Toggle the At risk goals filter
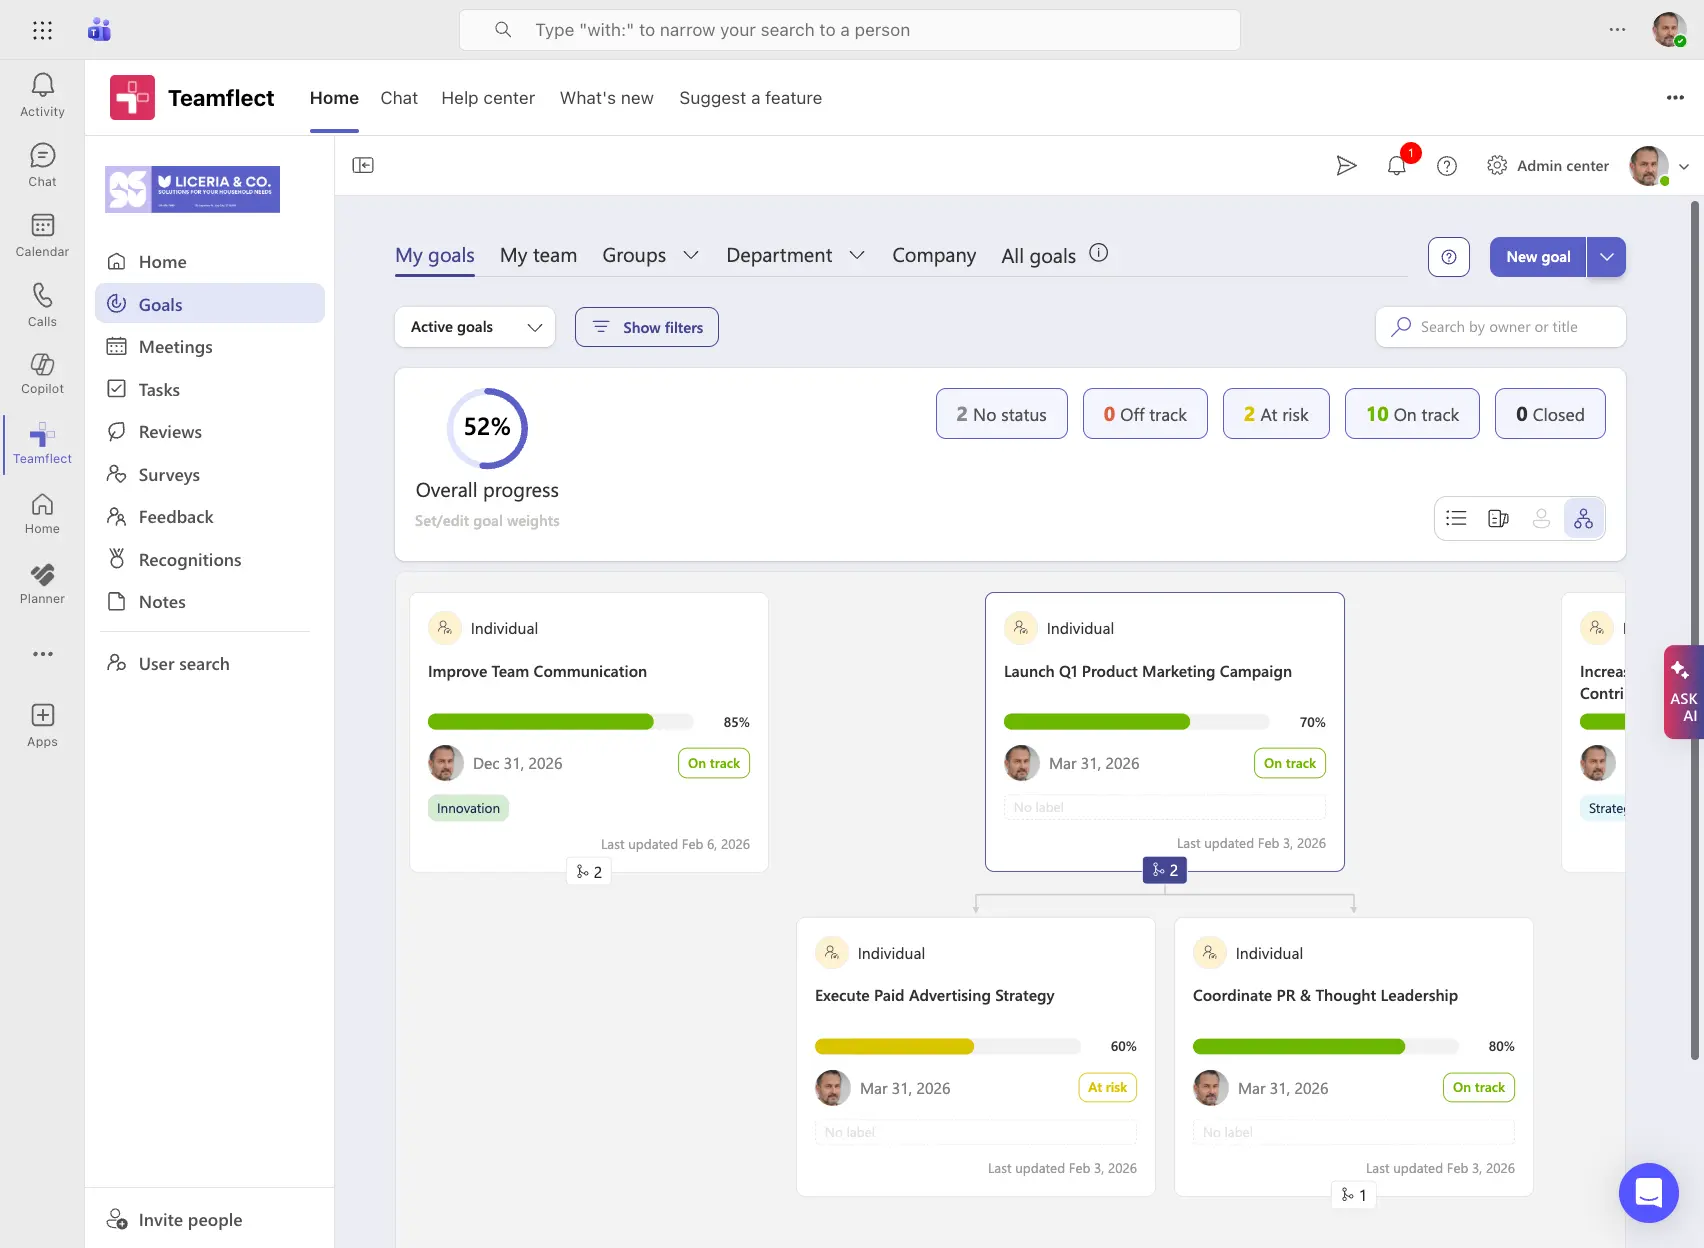Image resolution: width=1704 pixels, height=1248 pixels. point(1276,413)
